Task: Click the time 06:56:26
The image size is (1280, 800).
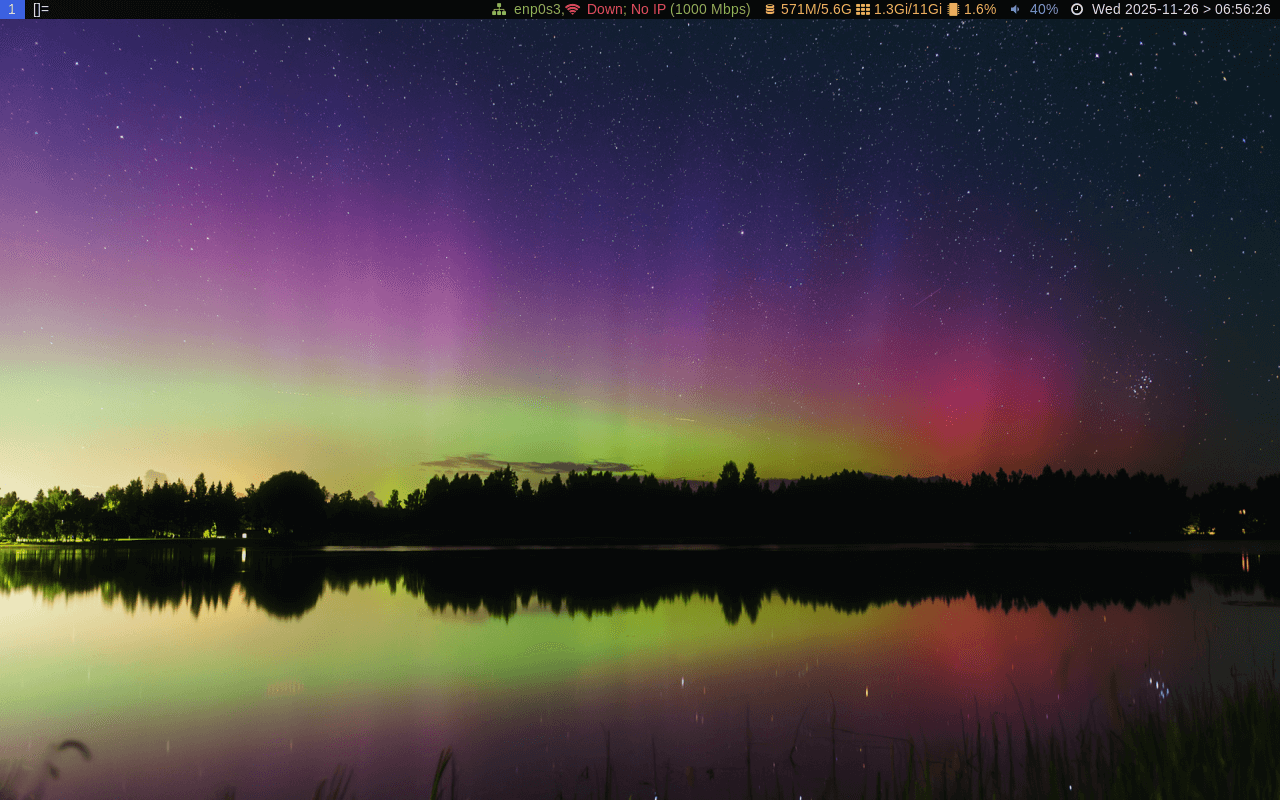Action: (1243, 9)
